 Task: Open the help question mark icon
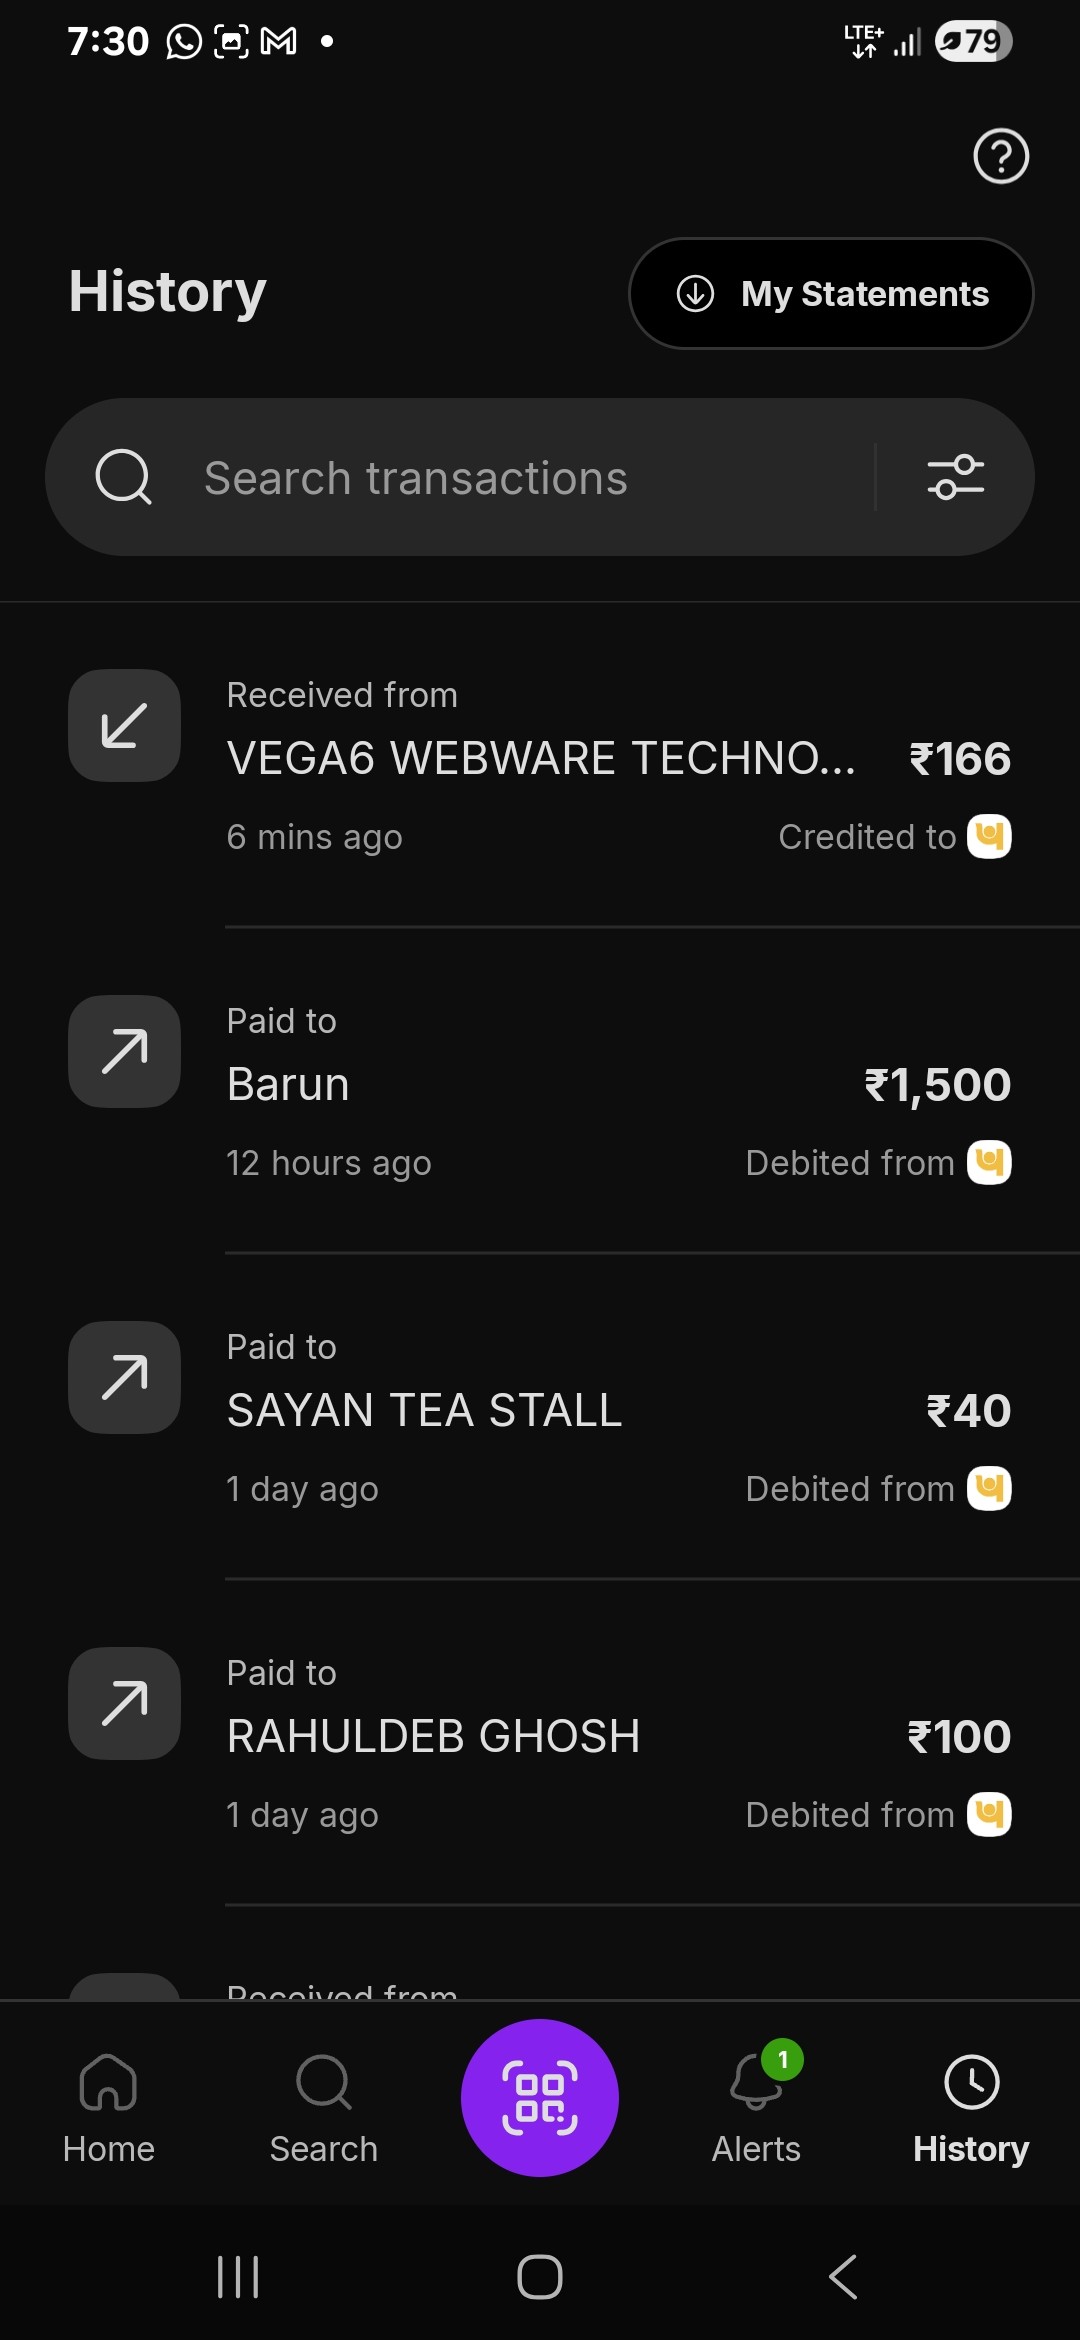pos(1001,156)
